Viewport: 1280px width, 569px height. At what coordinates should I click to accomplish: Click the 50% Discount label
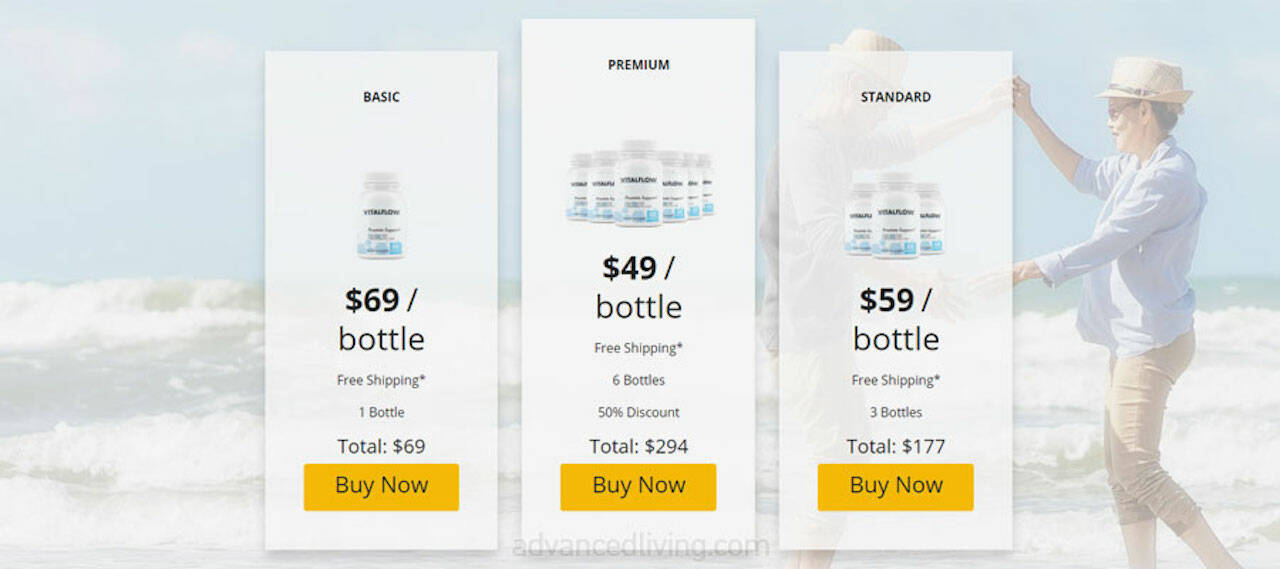point(639,412)
